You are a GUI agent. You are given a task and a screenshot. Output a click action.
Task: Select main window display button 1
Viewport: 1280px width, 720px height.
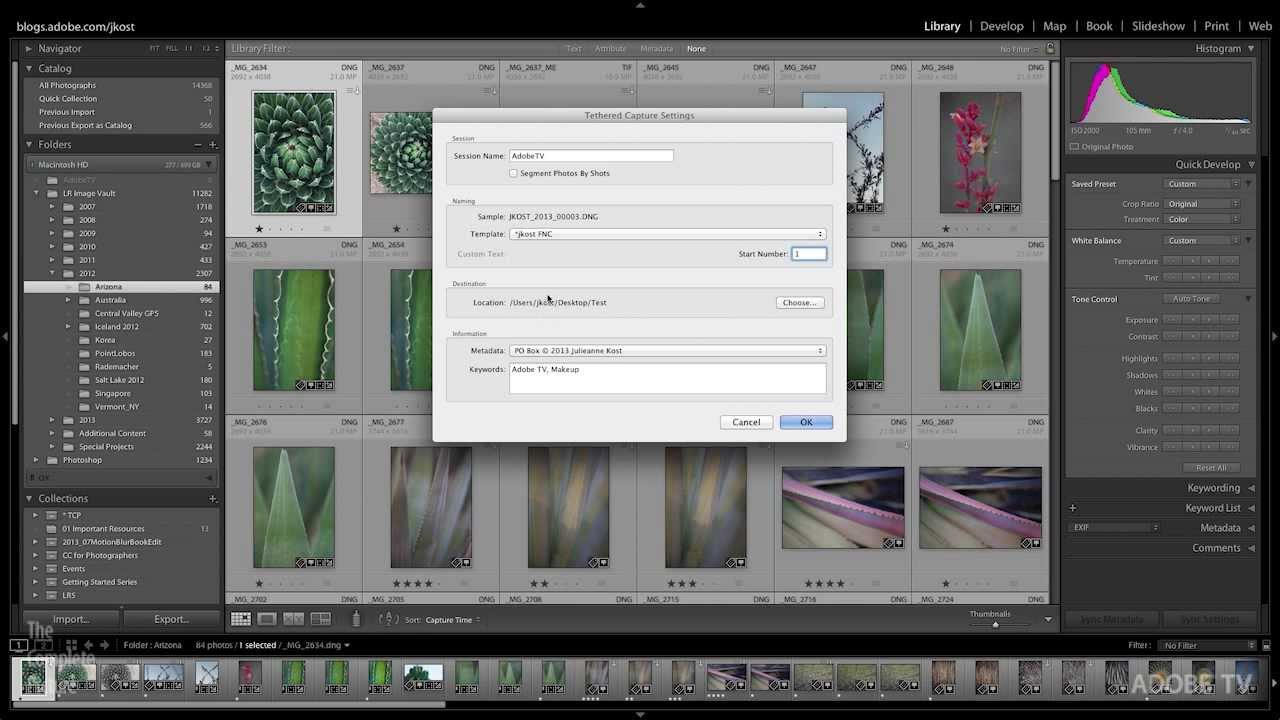tap(19, 645)
